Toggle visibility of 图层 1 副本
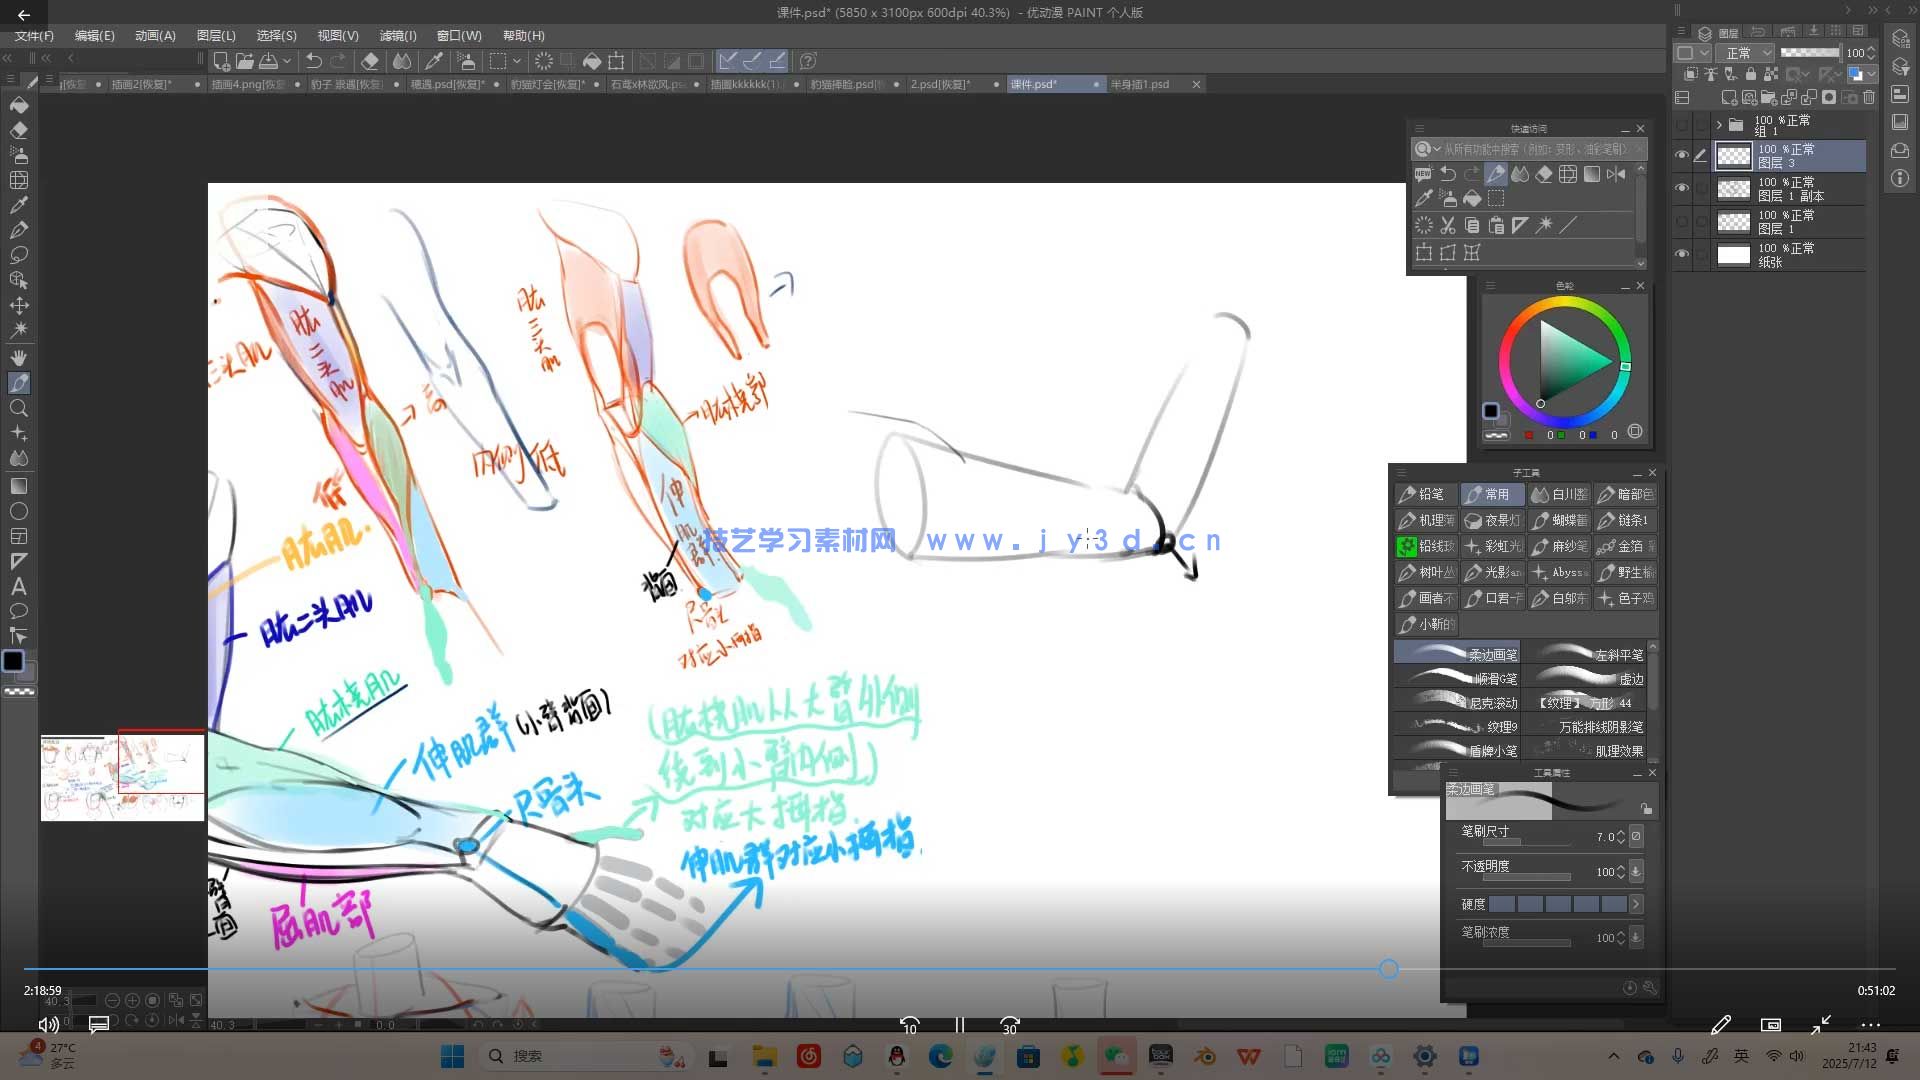 click(1682, 188)
